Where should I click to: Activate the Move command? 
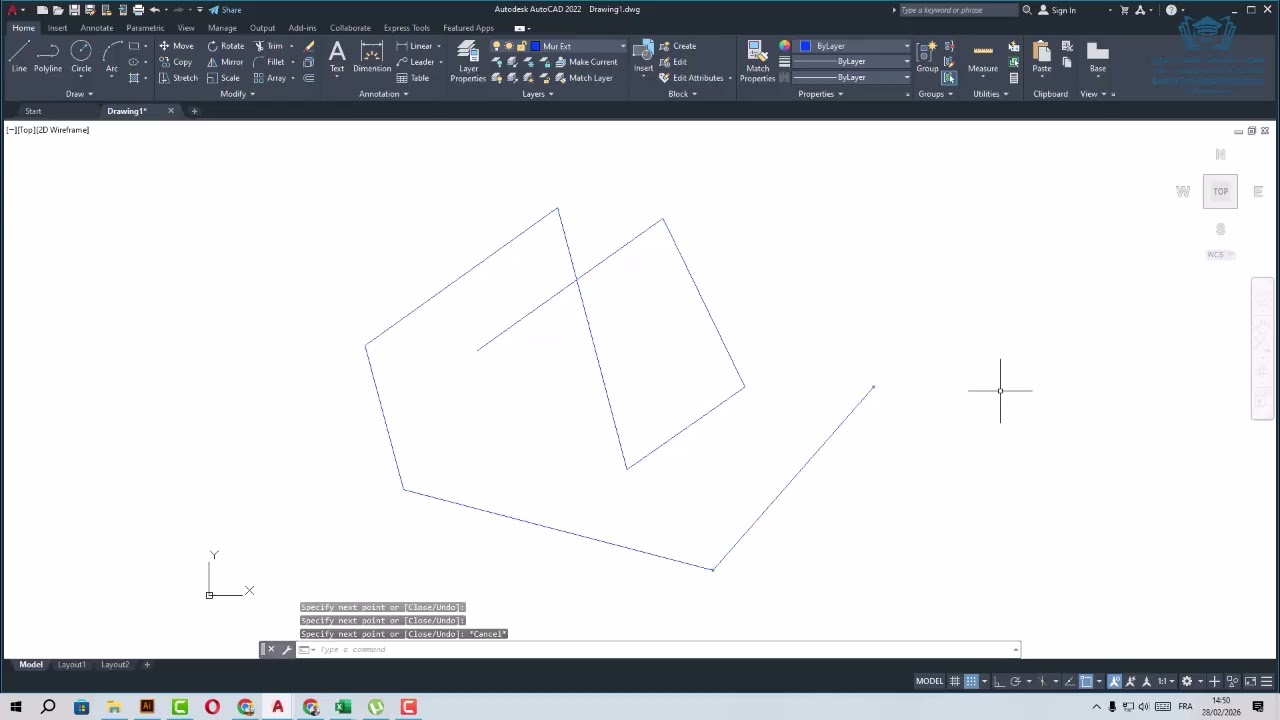tap(176, 46)
